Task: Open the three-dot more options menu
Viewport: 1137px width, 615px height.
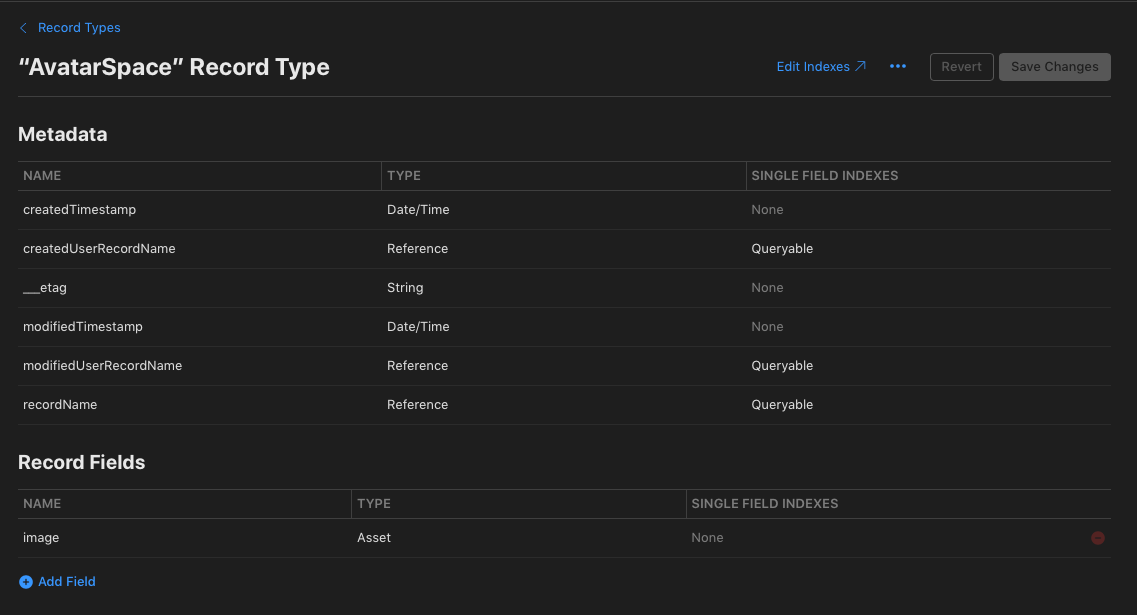Action: click(x=898, y=67)
